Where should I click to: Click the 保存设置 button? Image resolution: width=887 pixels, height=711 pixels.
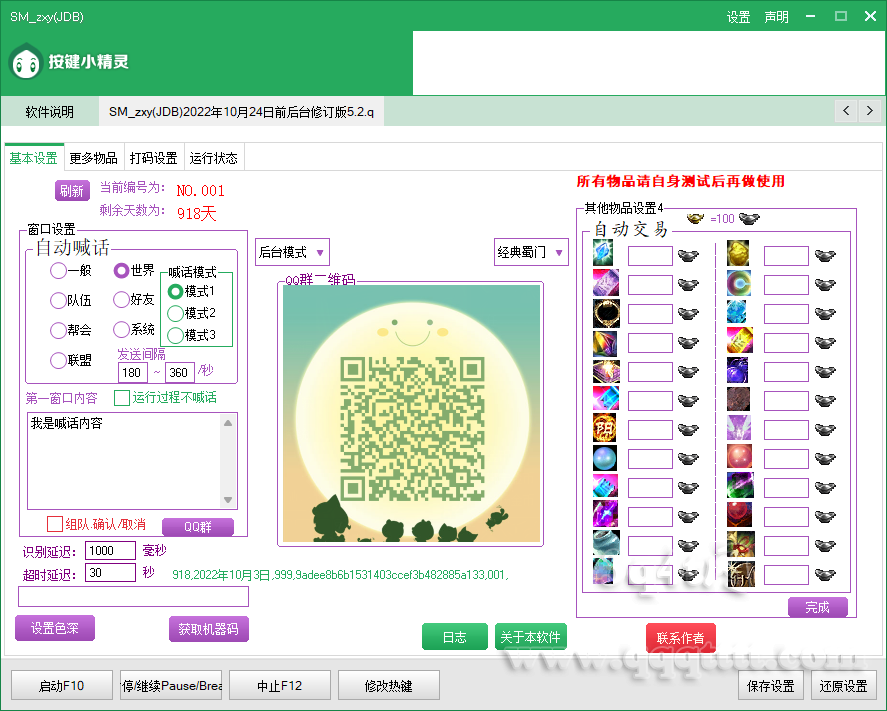(770, 686)
